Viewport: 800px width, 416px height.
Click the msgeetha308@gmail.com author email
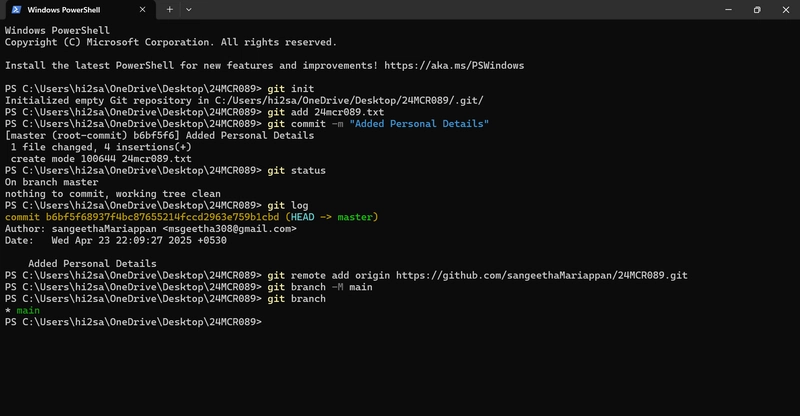230,229
